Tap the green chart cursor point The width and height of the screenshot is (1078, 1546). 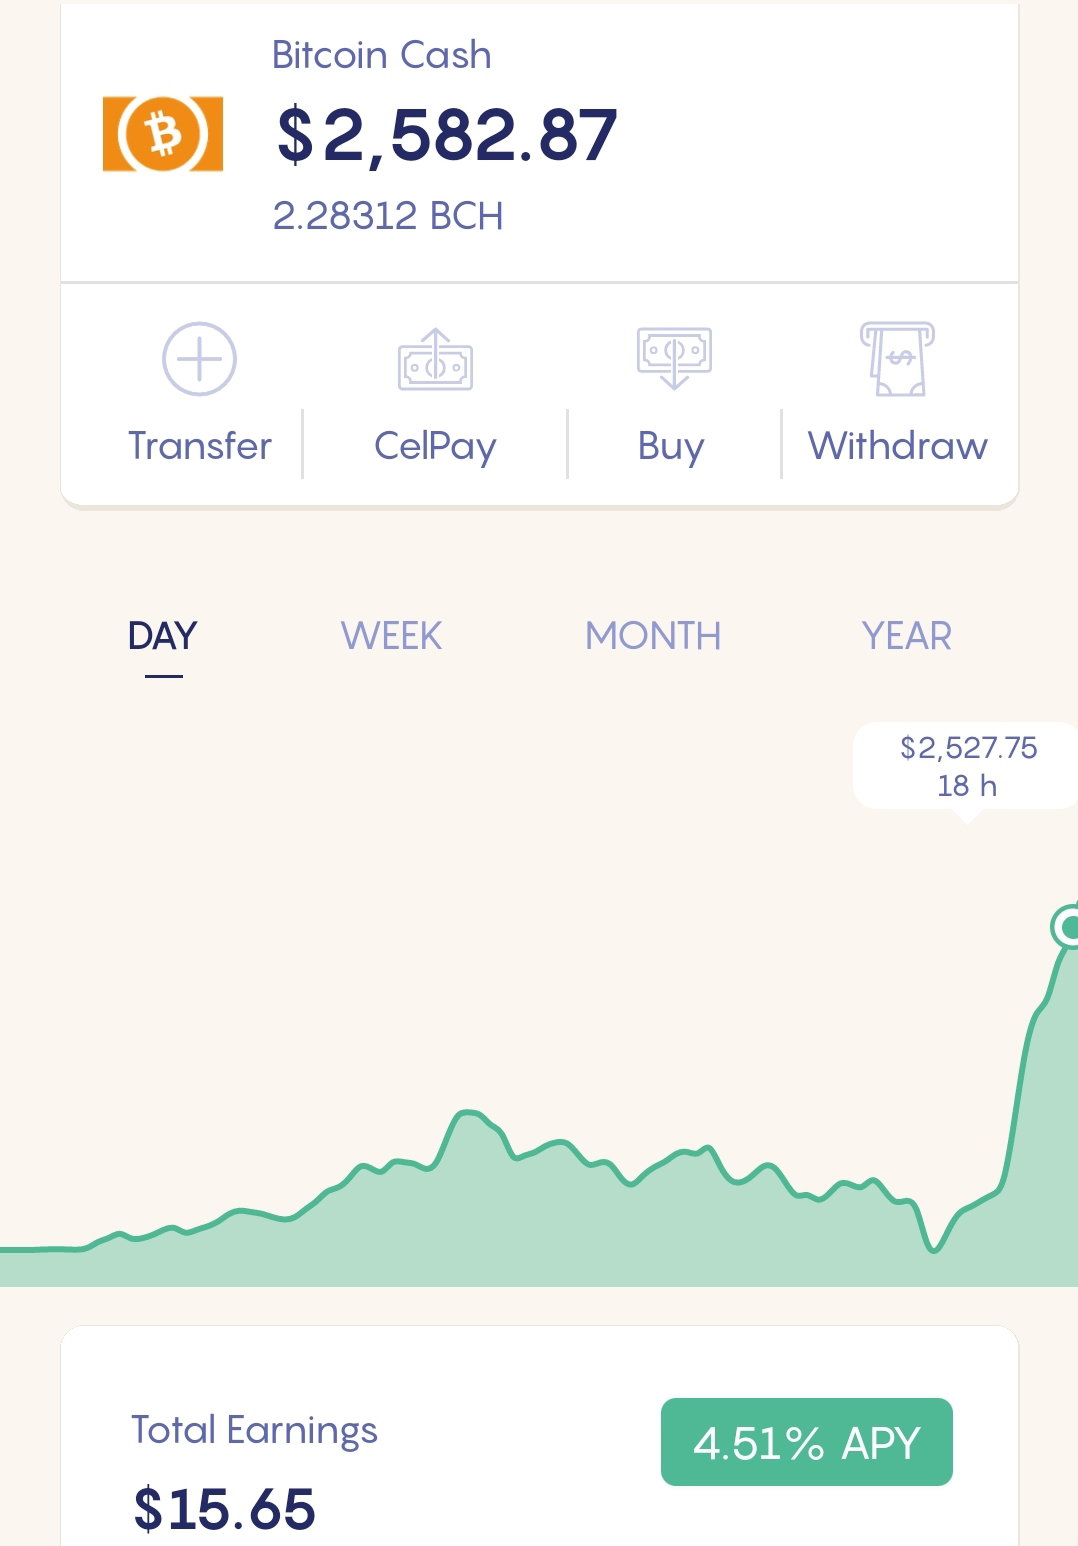[1067, 927]
